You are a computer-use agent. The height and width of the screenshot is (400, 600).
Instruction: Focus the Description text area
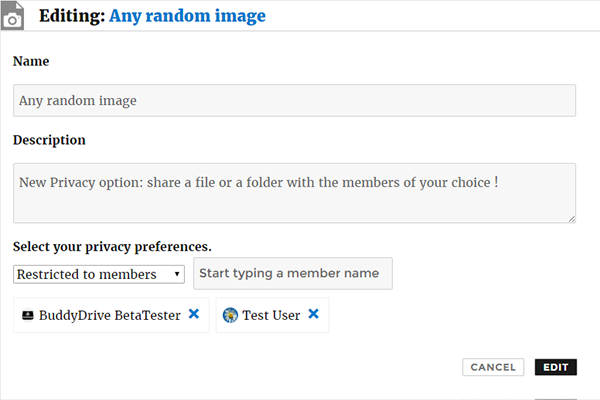294,192
